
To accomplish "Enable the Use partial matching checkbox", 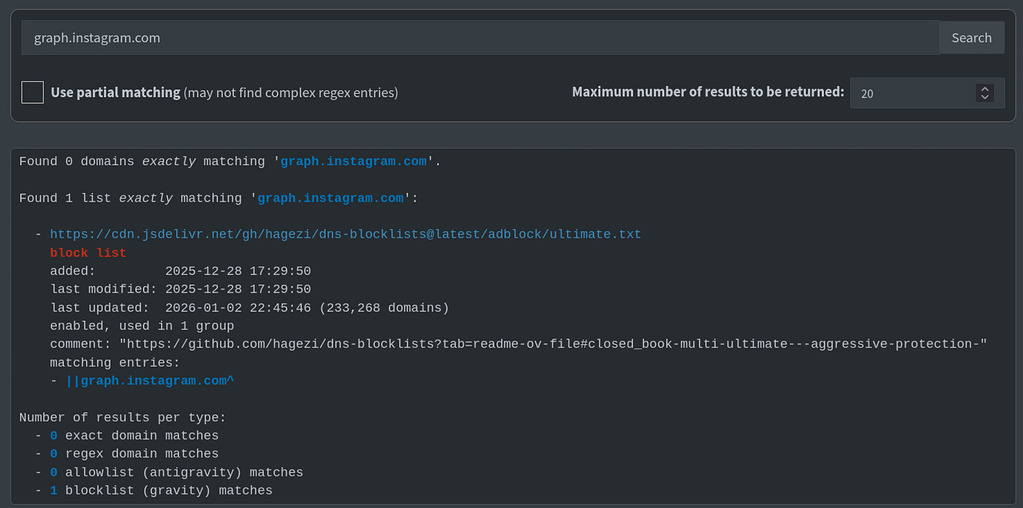I will tap(33, 93).
